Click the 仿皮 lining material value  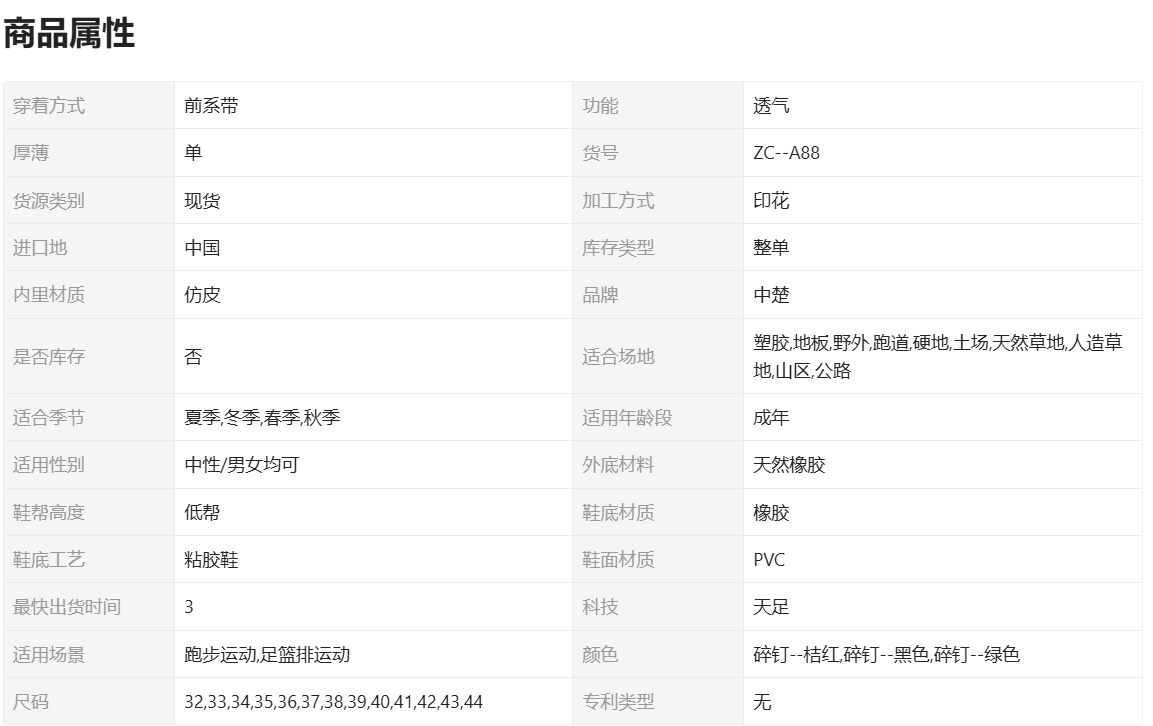click(x=202, y=296)
